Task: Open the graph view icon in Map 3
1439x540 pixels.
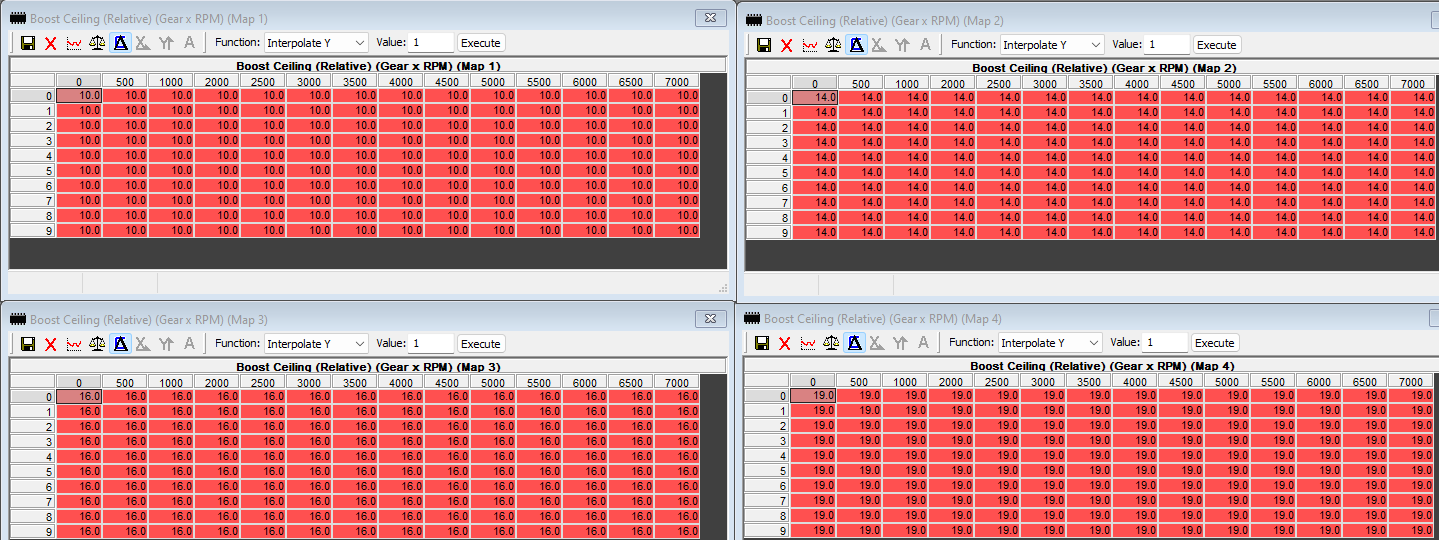Action: pos(74,344)
